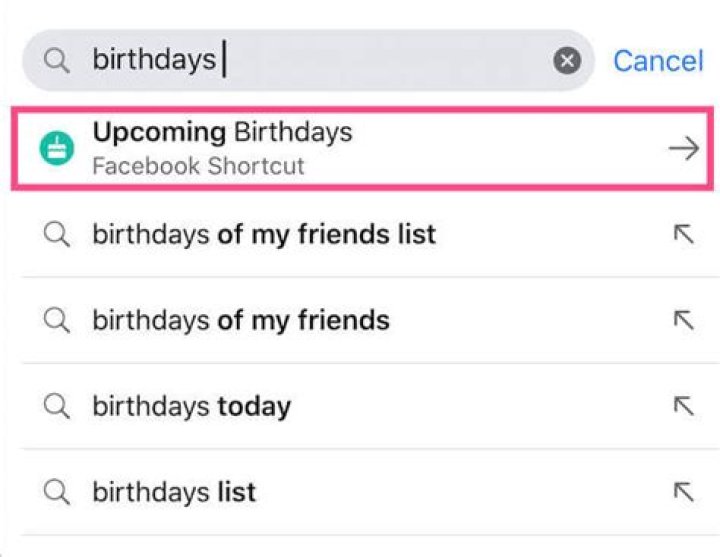Click the 'Facebook Shortcut' subtitle text
Image resolution: width=720 pixels, height=557 pixels.
(x=198, y=166)
